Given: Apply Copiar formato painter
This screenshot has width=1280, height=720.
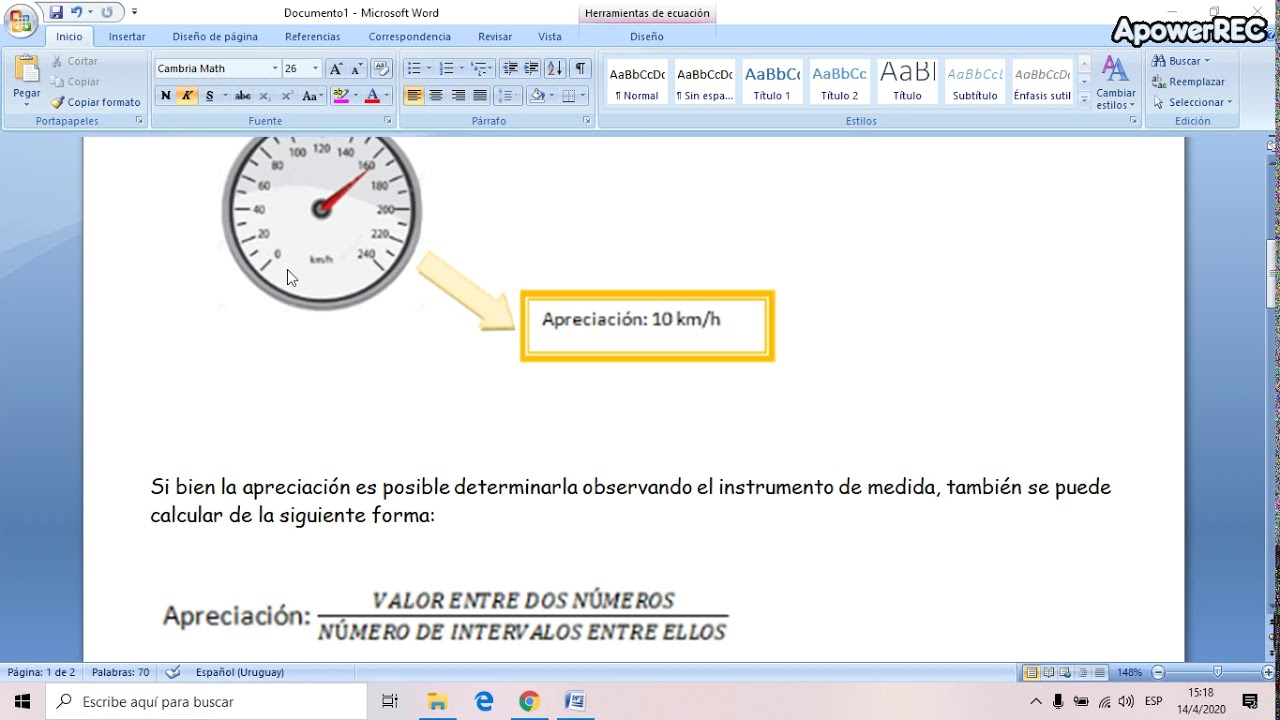Looking at the screenshot, I should pos(96,102).
